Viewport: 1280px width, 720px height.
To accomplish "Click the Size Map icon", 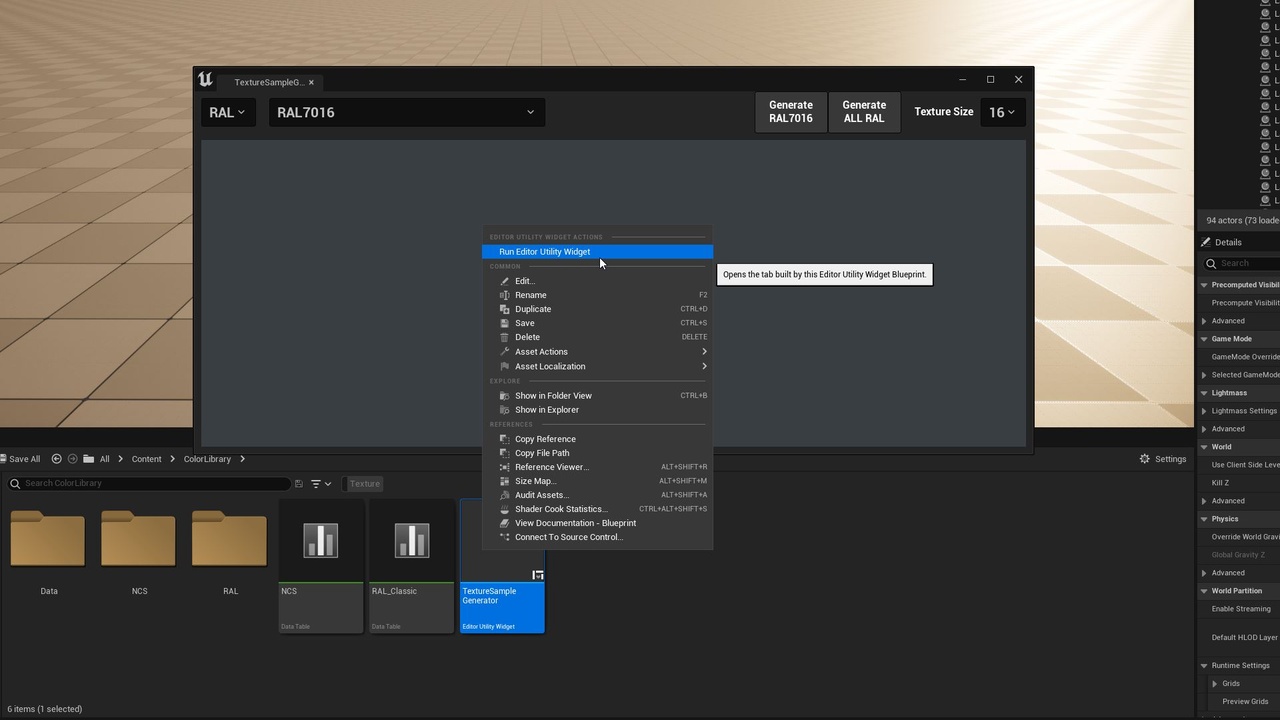I will 504,481.
